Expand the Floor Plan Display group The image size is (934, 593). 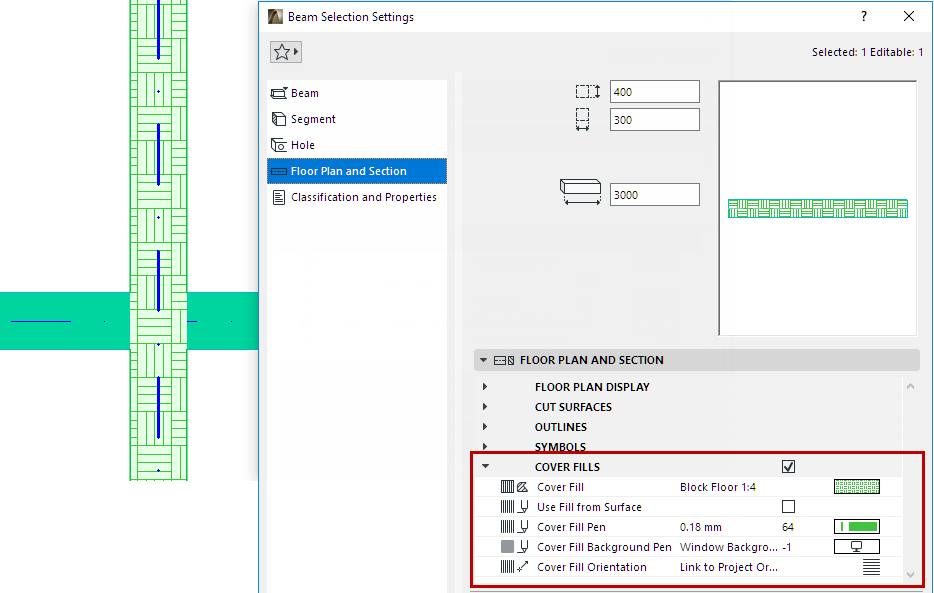click(485, 387)
